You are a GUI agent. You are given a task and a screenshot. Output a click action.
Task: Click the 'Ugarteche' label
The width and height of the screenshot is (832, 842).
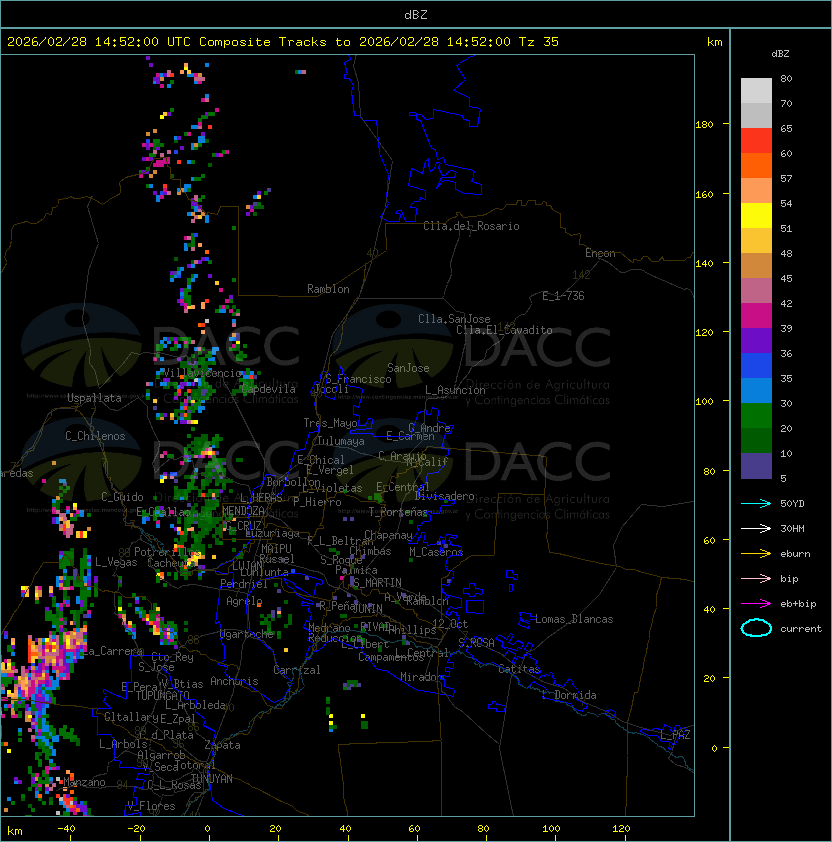(247, 634)
